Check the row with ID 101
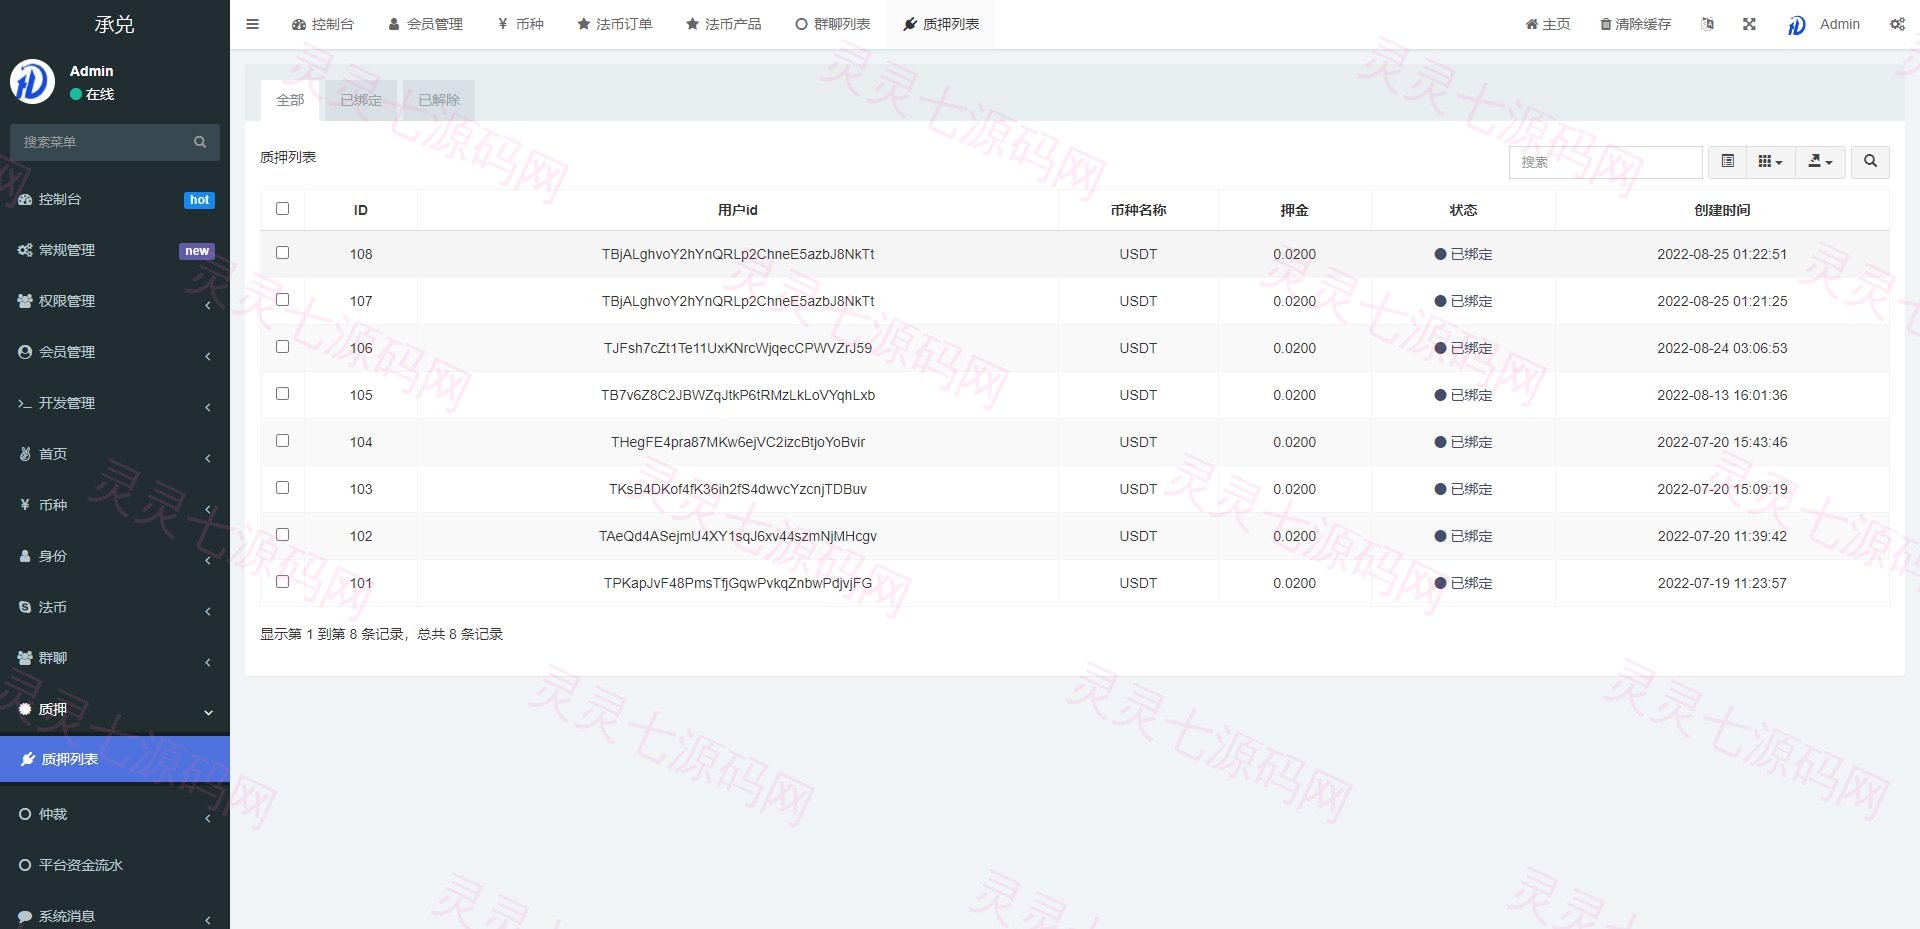 tap(282, 581)
